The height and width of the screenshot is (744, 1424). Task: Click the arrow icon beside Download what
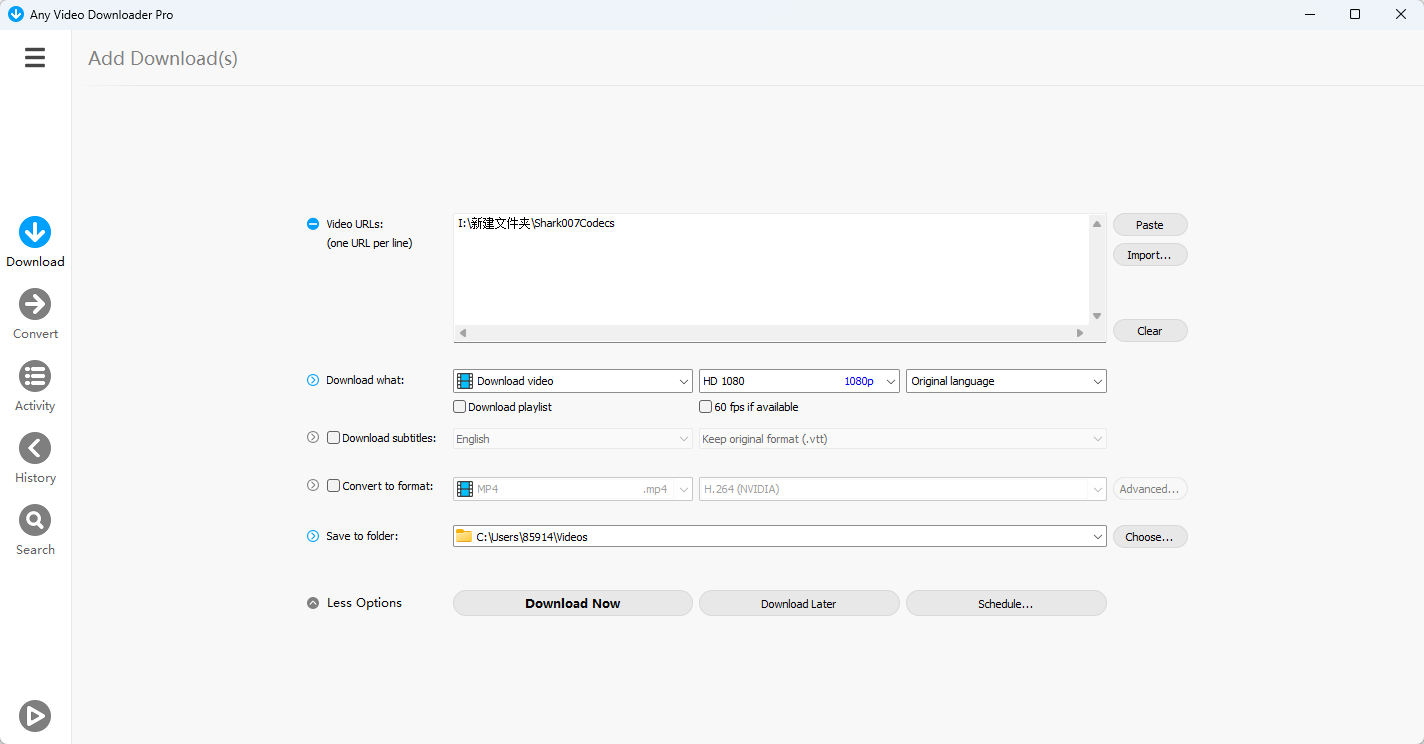click(x=313, y=380)
